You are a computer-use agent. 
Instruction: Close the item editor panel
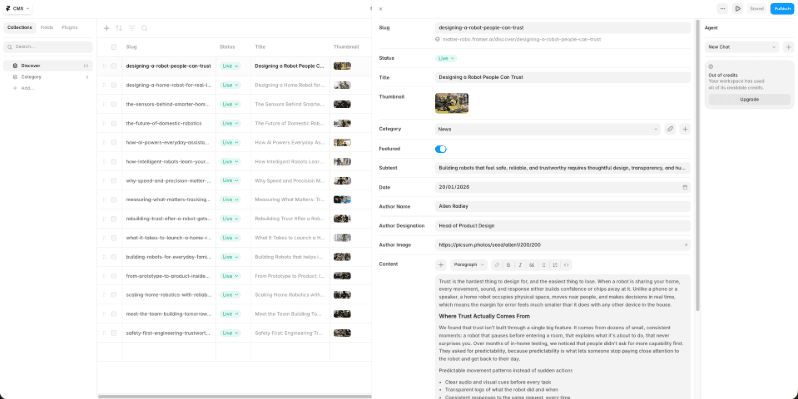coord(381,9)
